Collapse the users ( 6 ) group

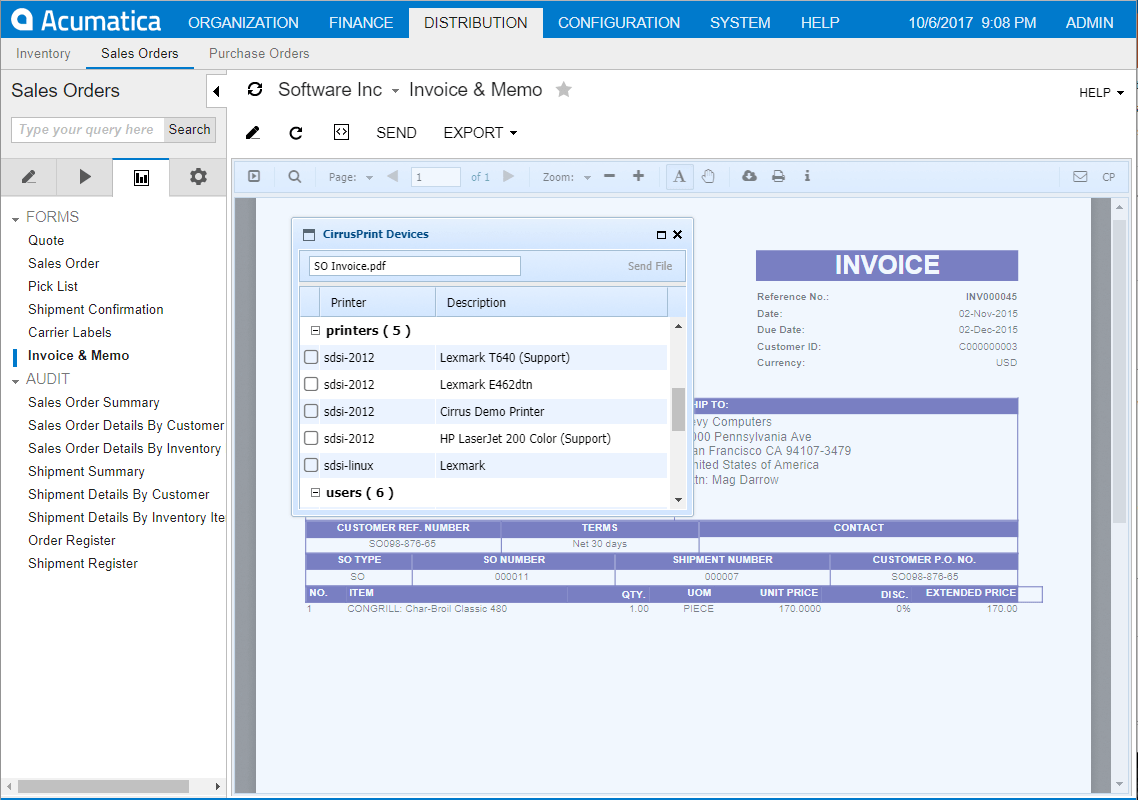(x=316, y=492)
